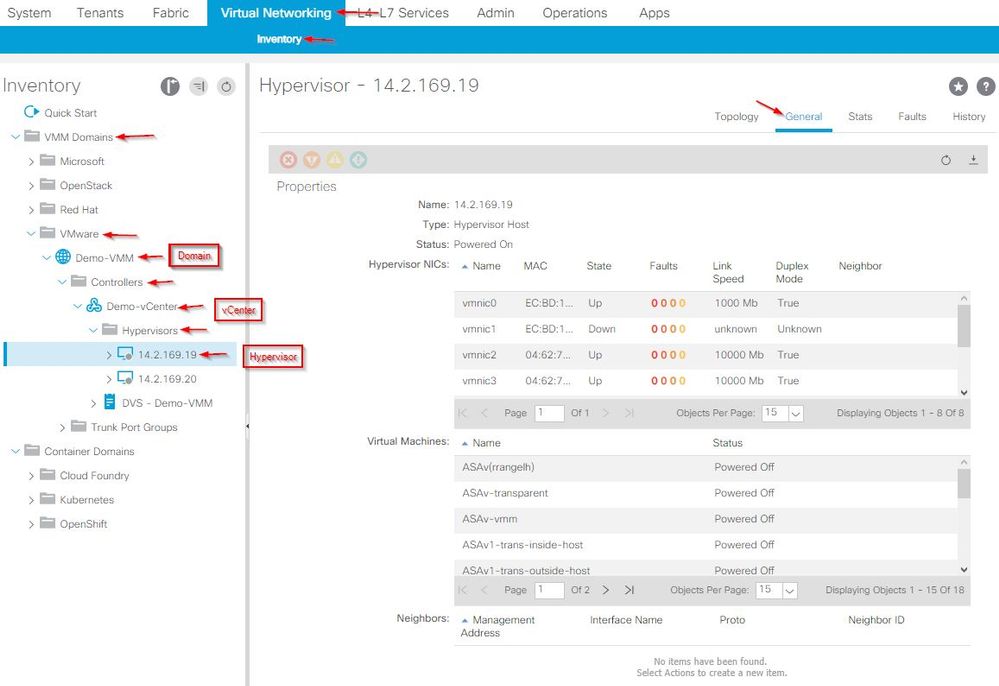
Task: Click the download icon in properties toolbar
Action: click(x=974, y=160)
